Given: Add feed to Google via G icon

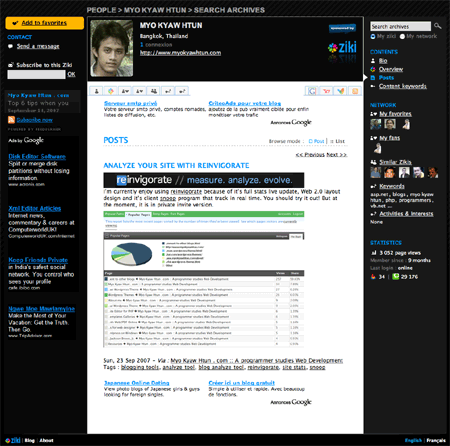Looking at the screenshot, I should [312, 91].
